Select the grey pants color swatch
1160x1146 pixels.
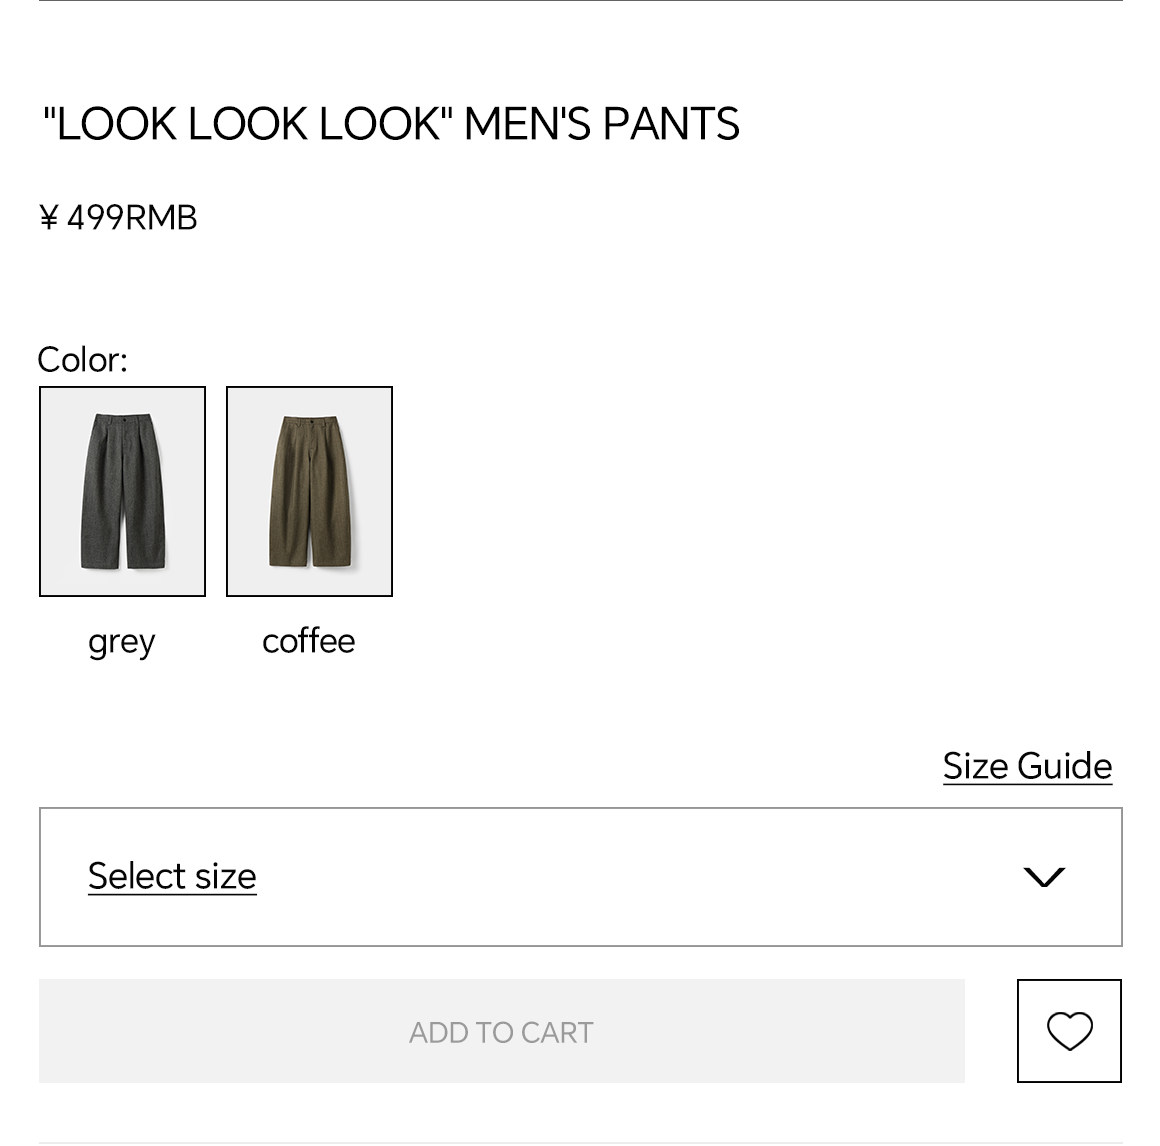tap(122, 491)
